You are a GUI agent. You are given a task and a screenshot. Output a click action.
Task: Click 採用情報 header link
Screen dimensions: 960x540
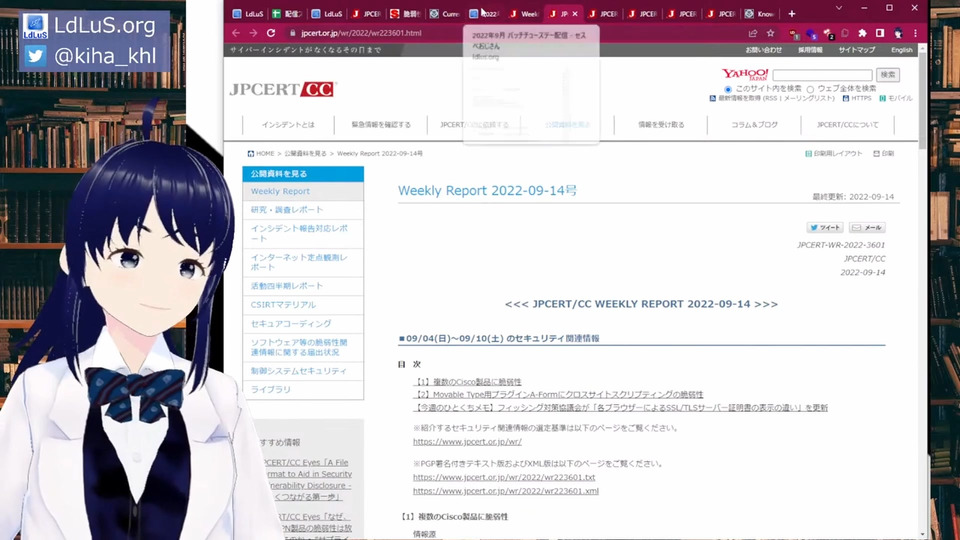click(810, 50)
